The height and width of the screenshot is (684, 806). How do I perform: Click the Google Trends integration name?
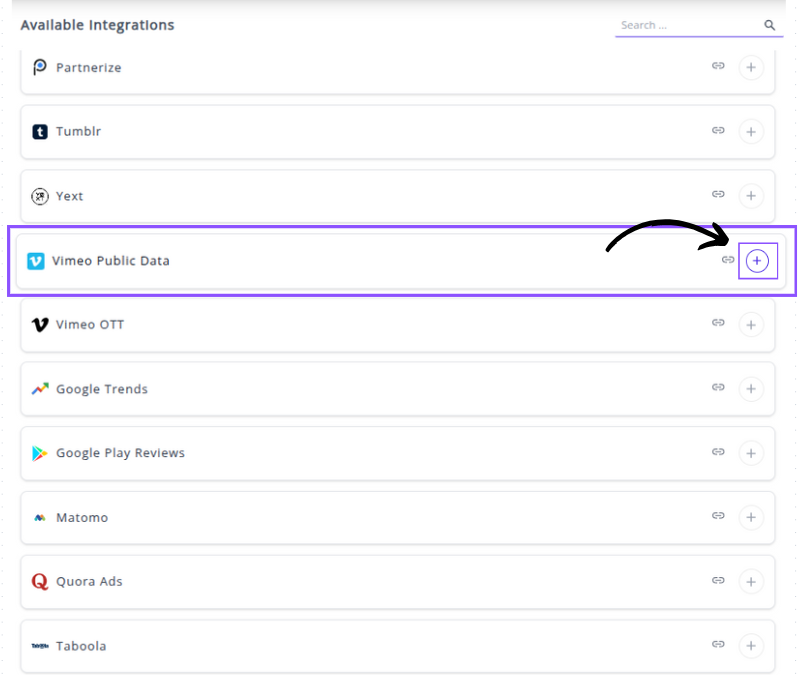(102, 389)
